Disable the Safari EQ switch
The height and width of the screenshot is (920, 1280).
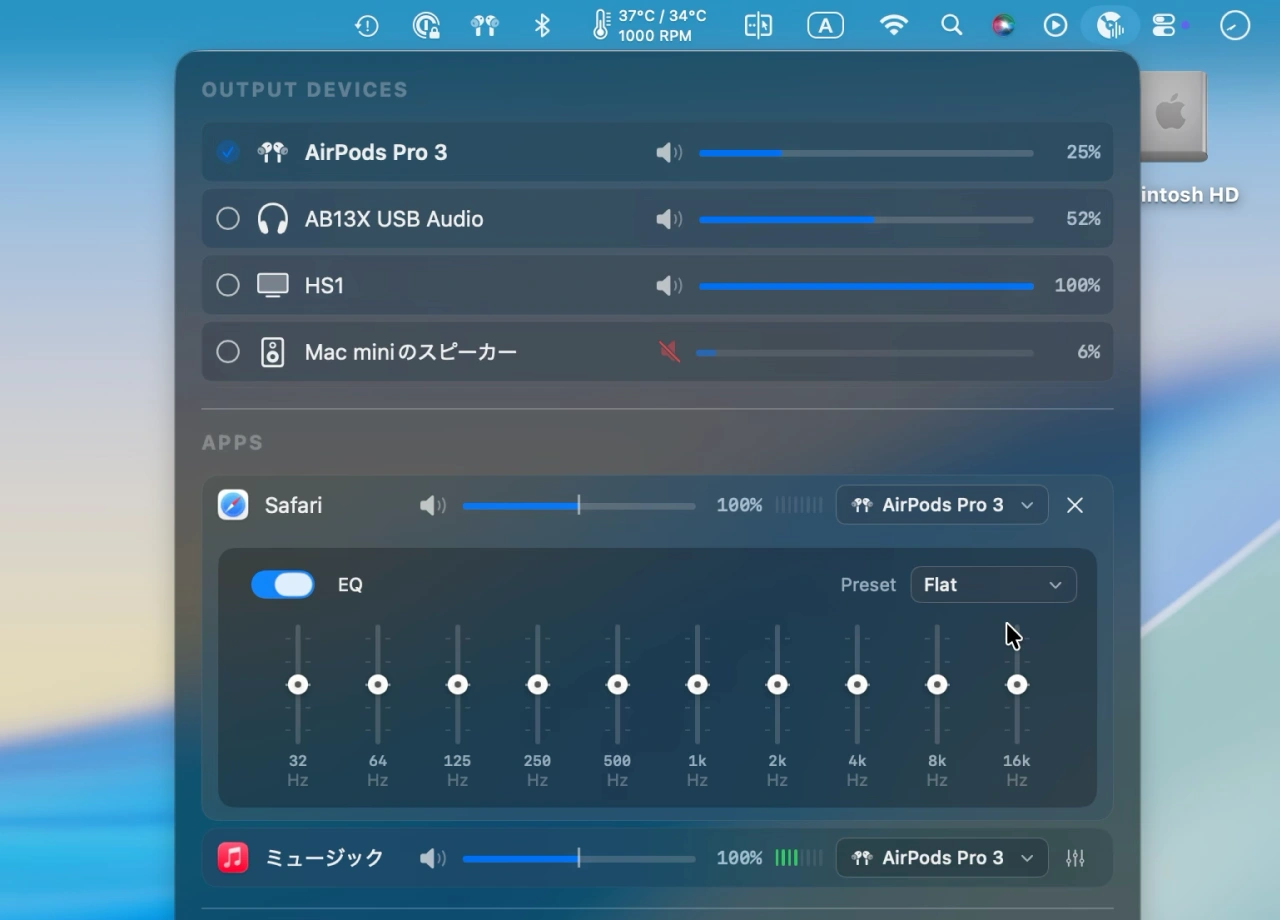(x=282, y=585)
